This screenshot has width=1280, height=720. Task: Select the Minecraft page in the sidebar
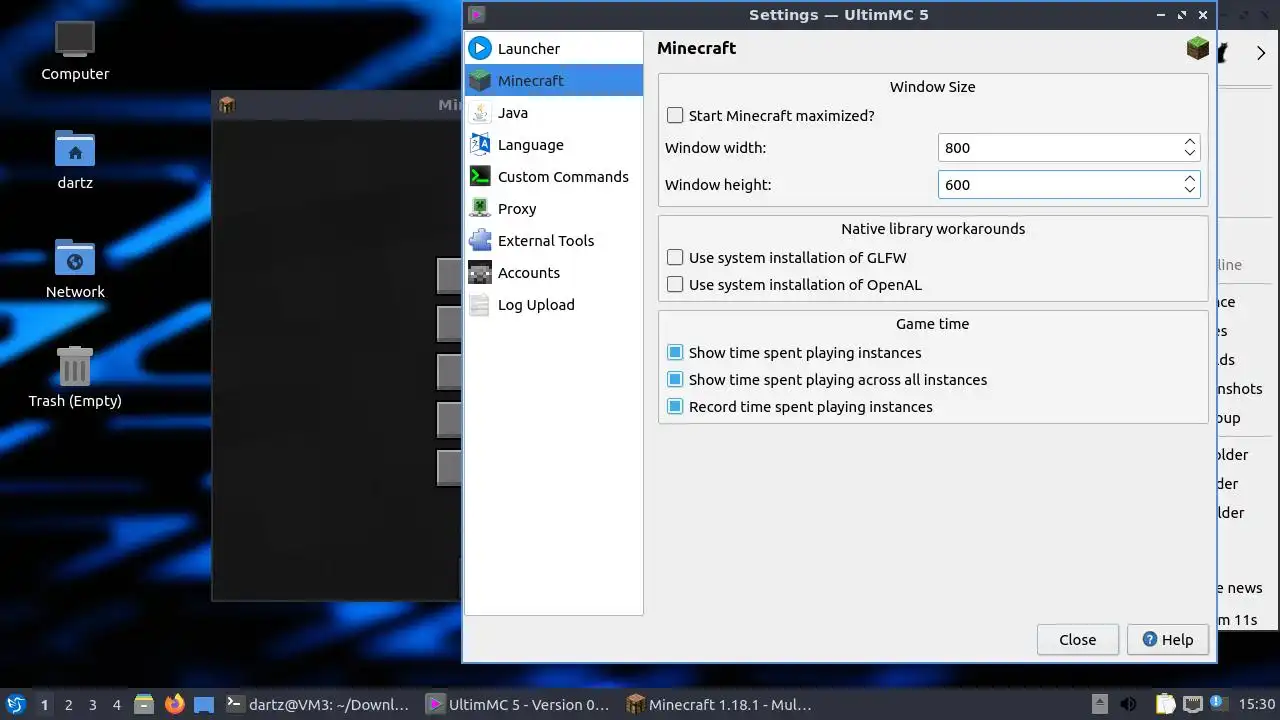(x=553, y=80)
